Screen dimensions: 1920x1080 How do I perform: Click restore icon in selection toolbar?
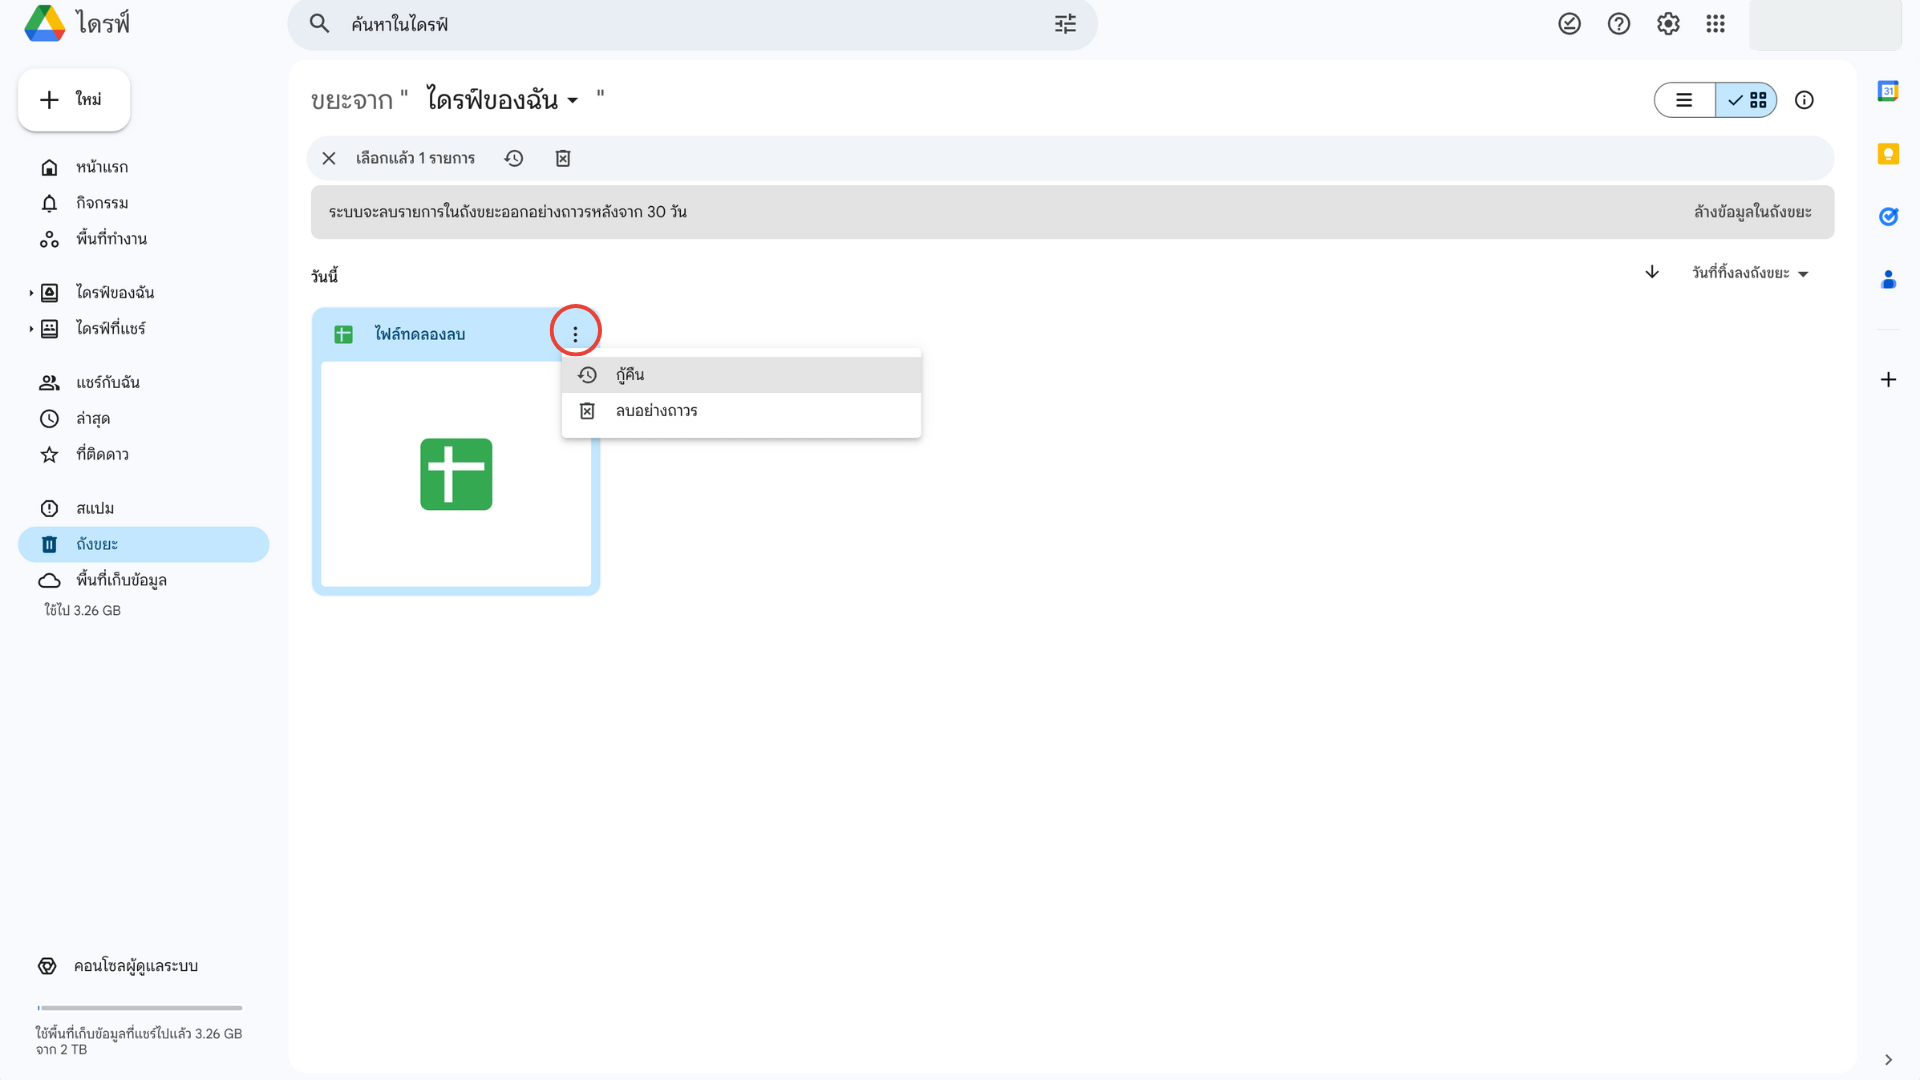point(514,158)
